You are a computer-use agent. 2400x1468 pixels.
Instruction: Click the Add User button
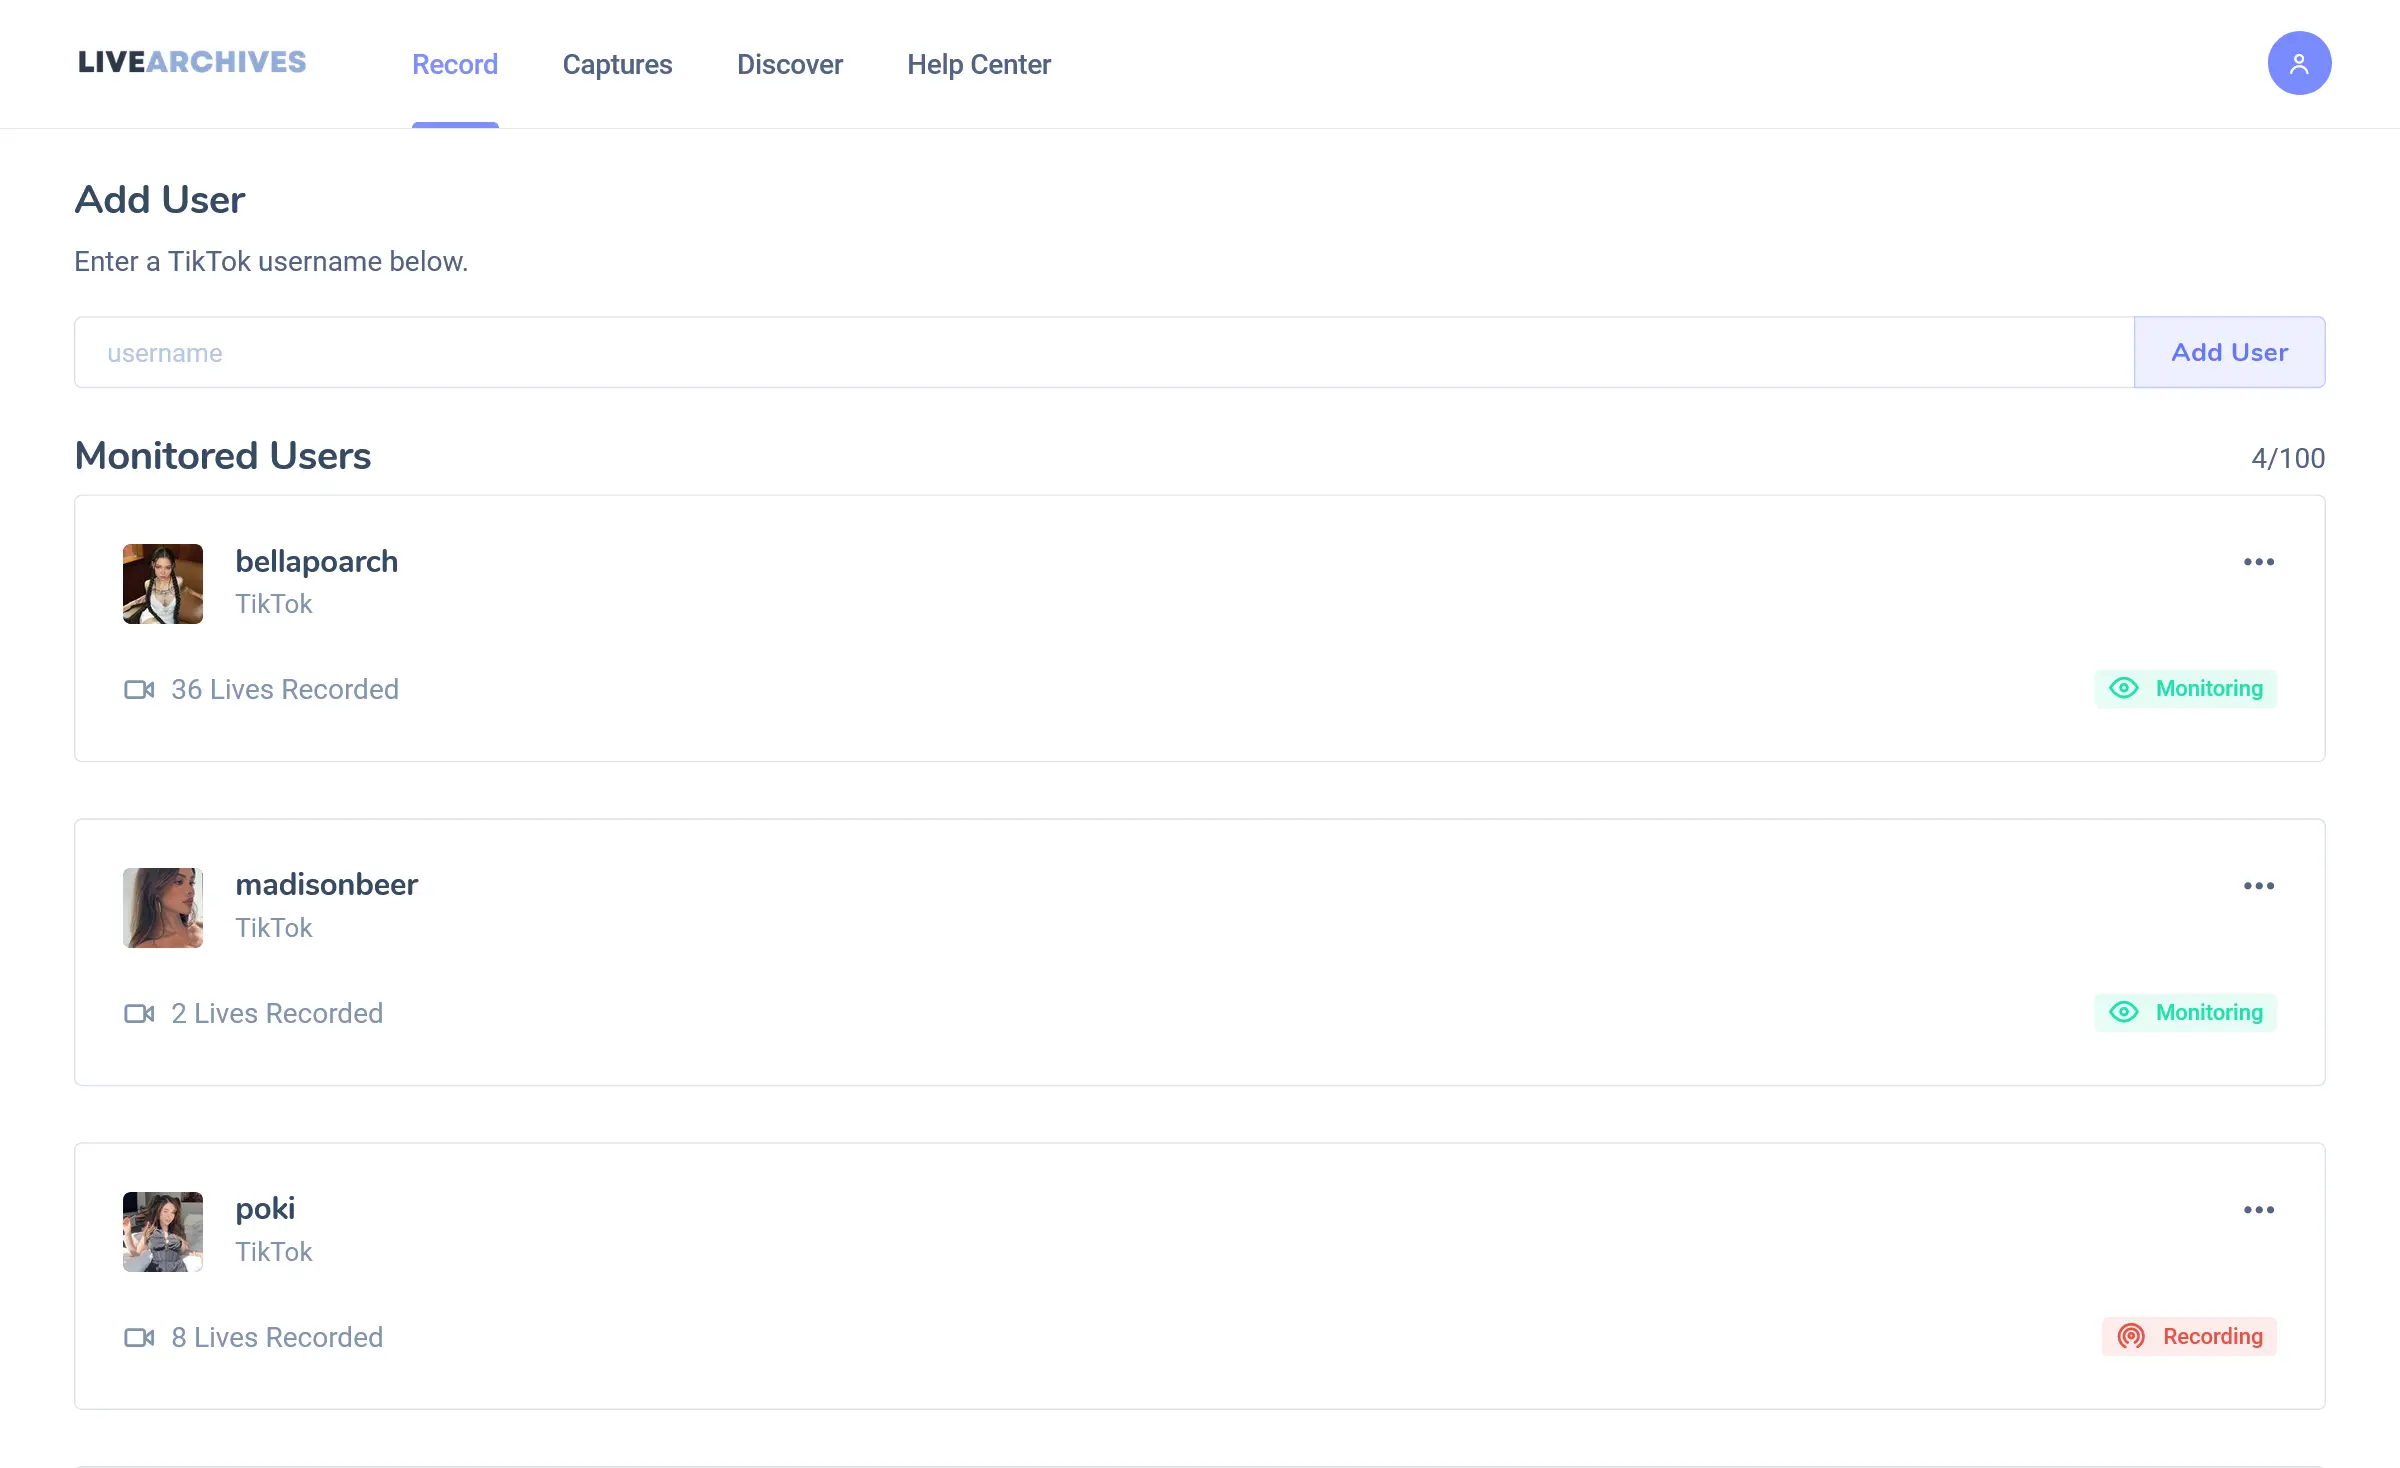(x=2229, y=352)
